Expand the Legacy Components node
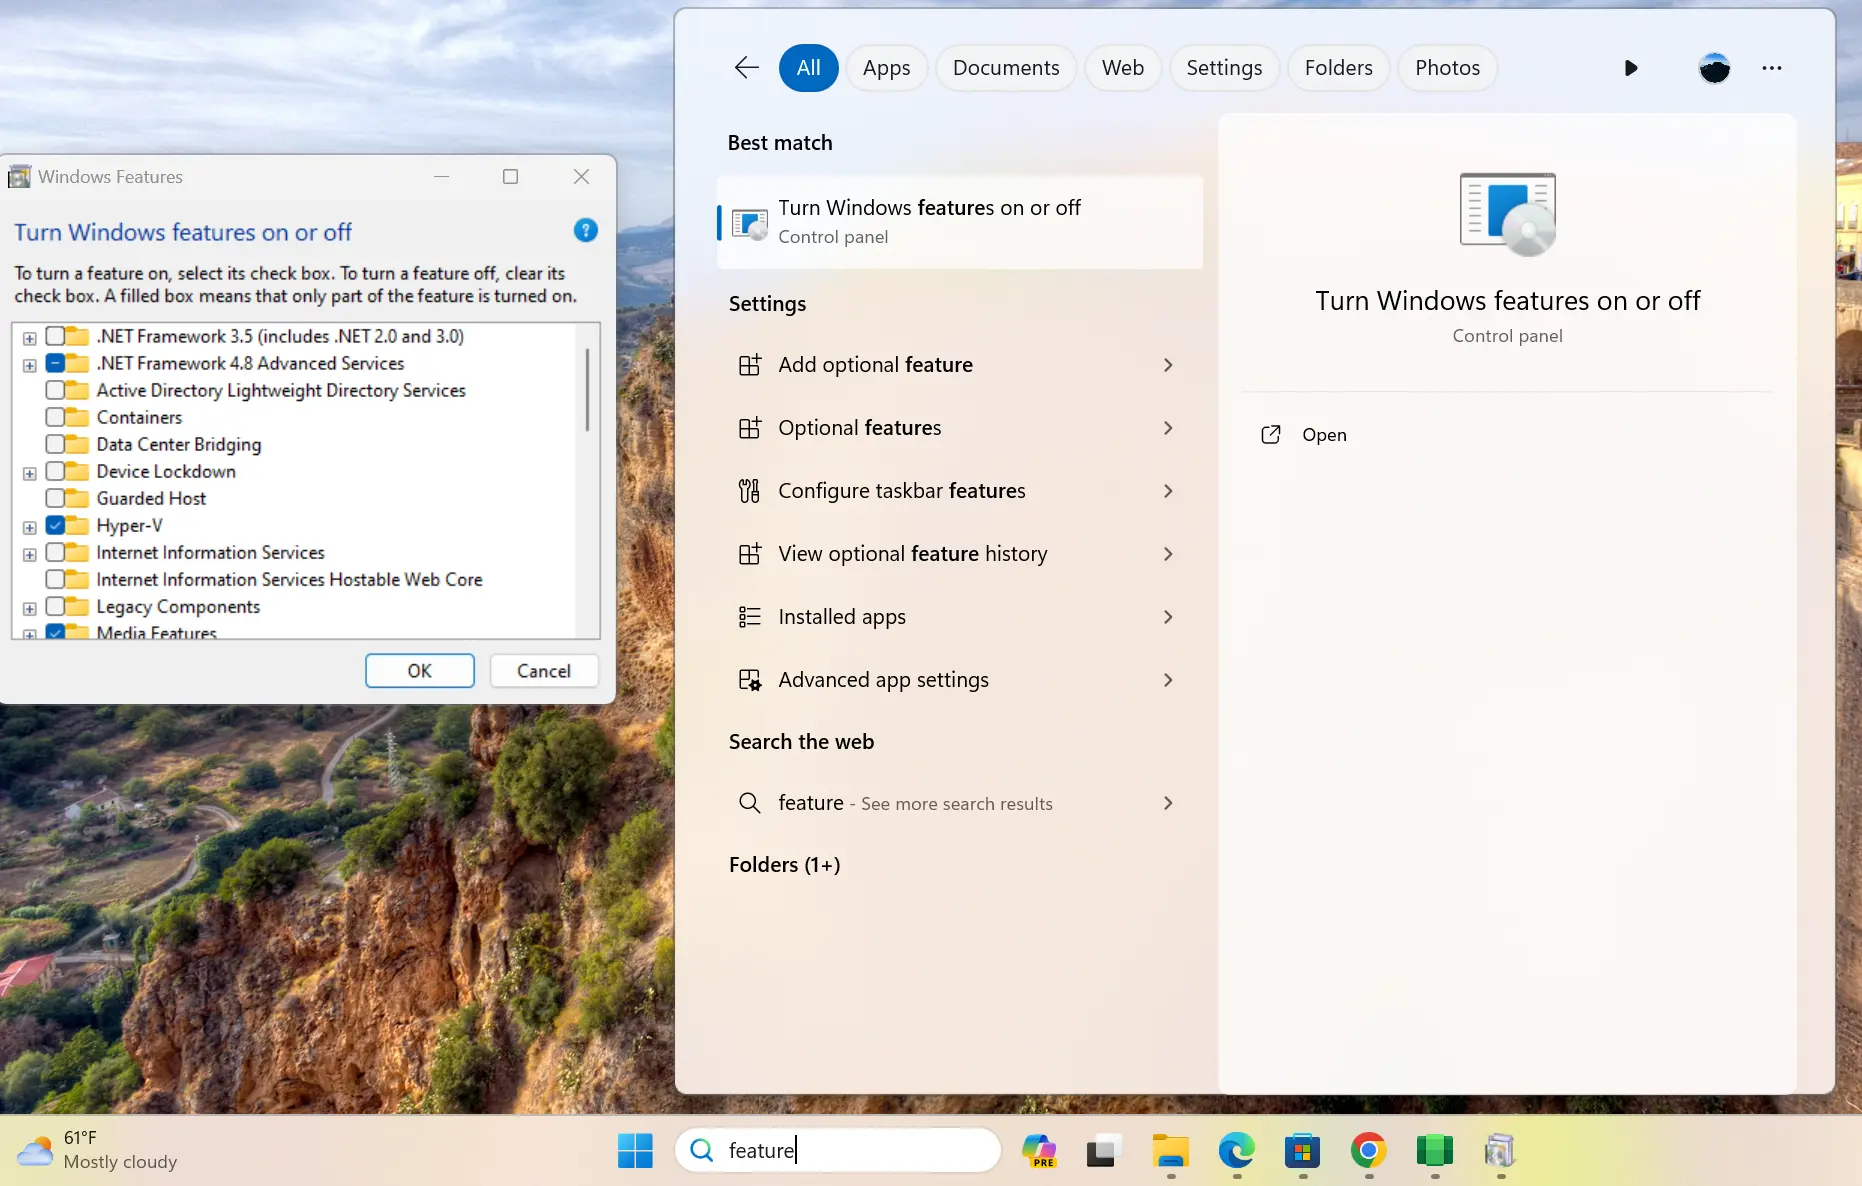 point(28,606)
